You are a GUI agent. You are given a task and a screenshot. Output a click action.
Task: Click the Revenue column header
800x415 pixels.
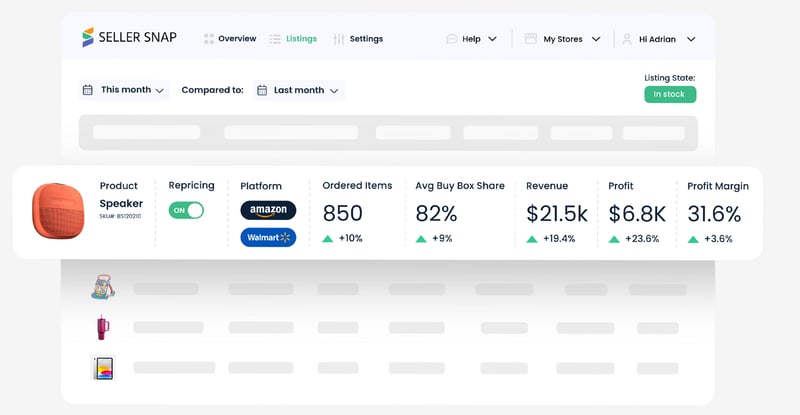tap(547, 186)
